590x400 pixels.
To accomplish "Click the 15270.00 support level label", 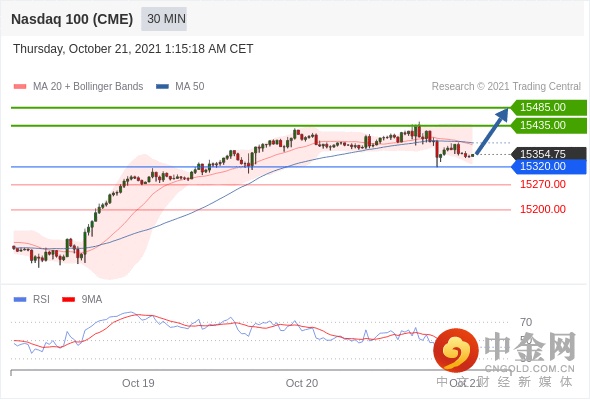I will click(543, 184).
